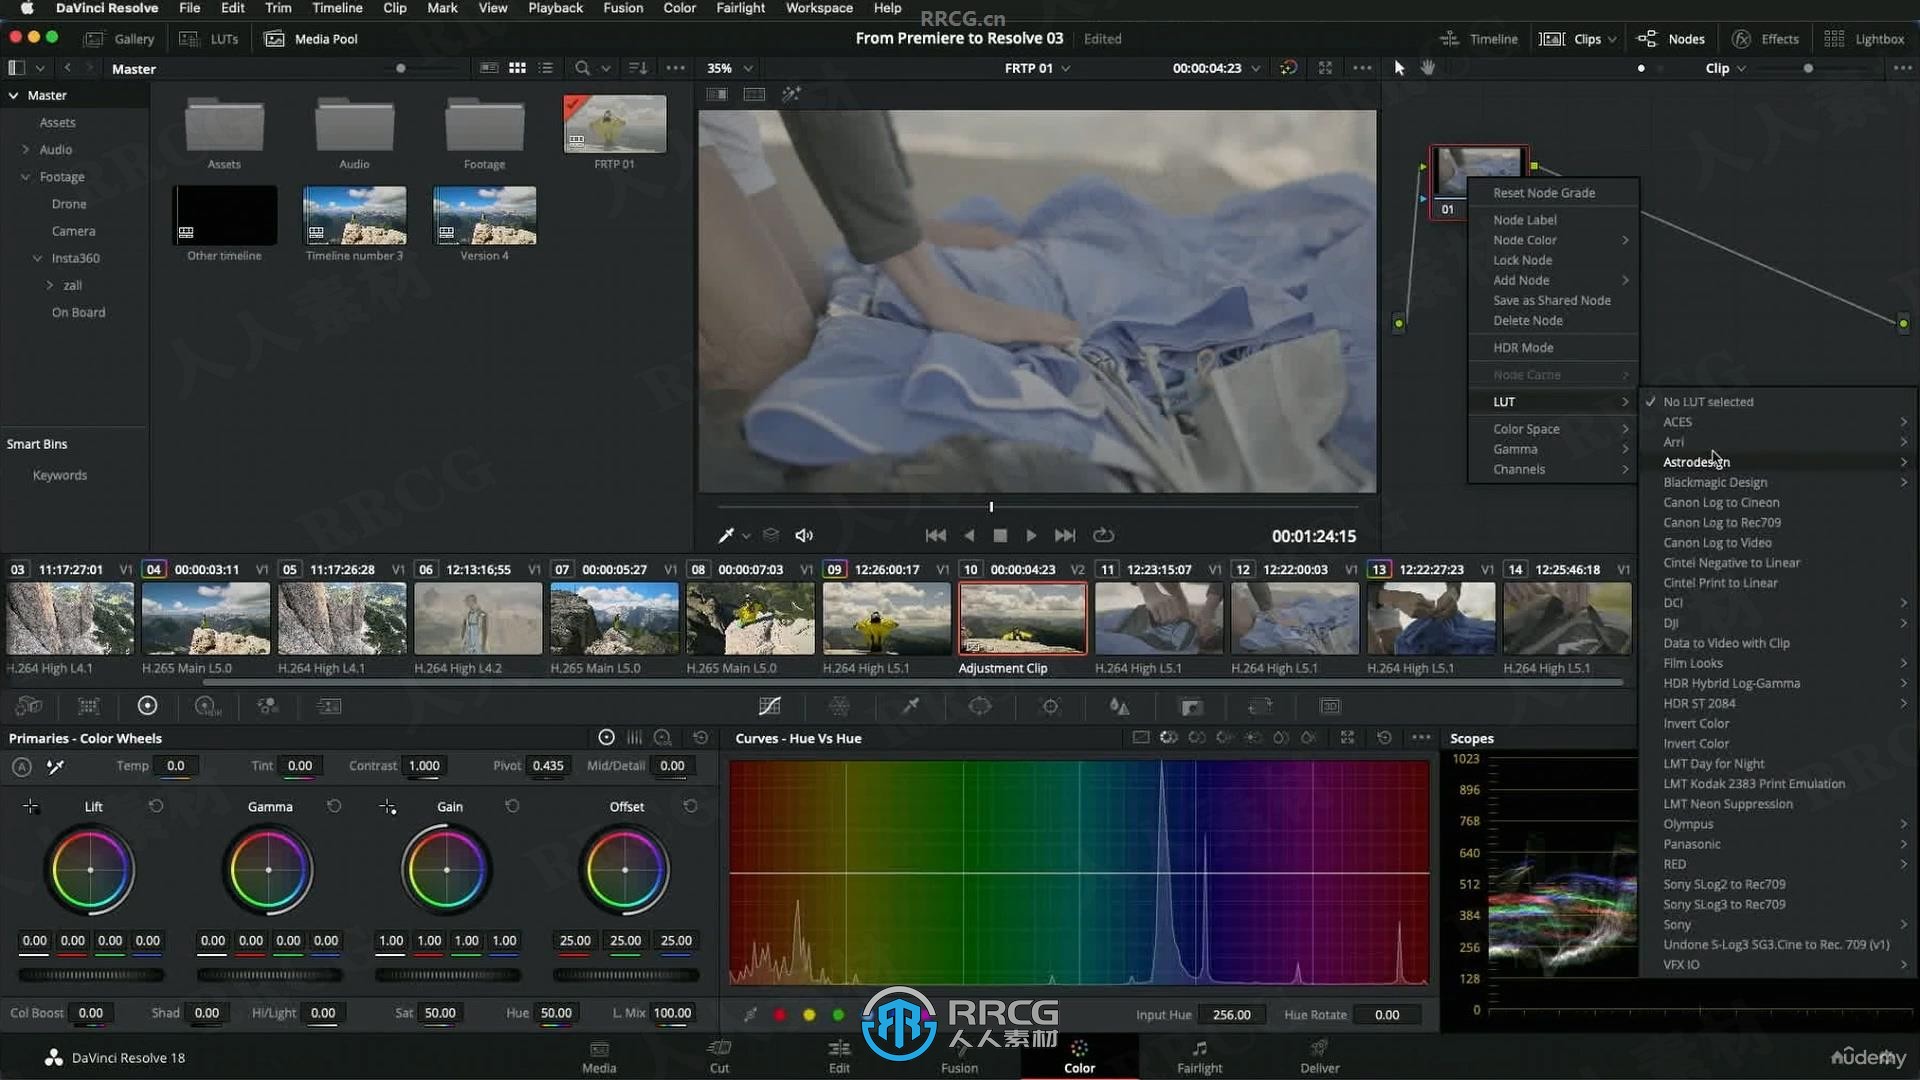Image resolution: width=1920 pixels, height=1080 pixels.
Task: Open the Sizing palette
Action: [x=1260, y=706]
